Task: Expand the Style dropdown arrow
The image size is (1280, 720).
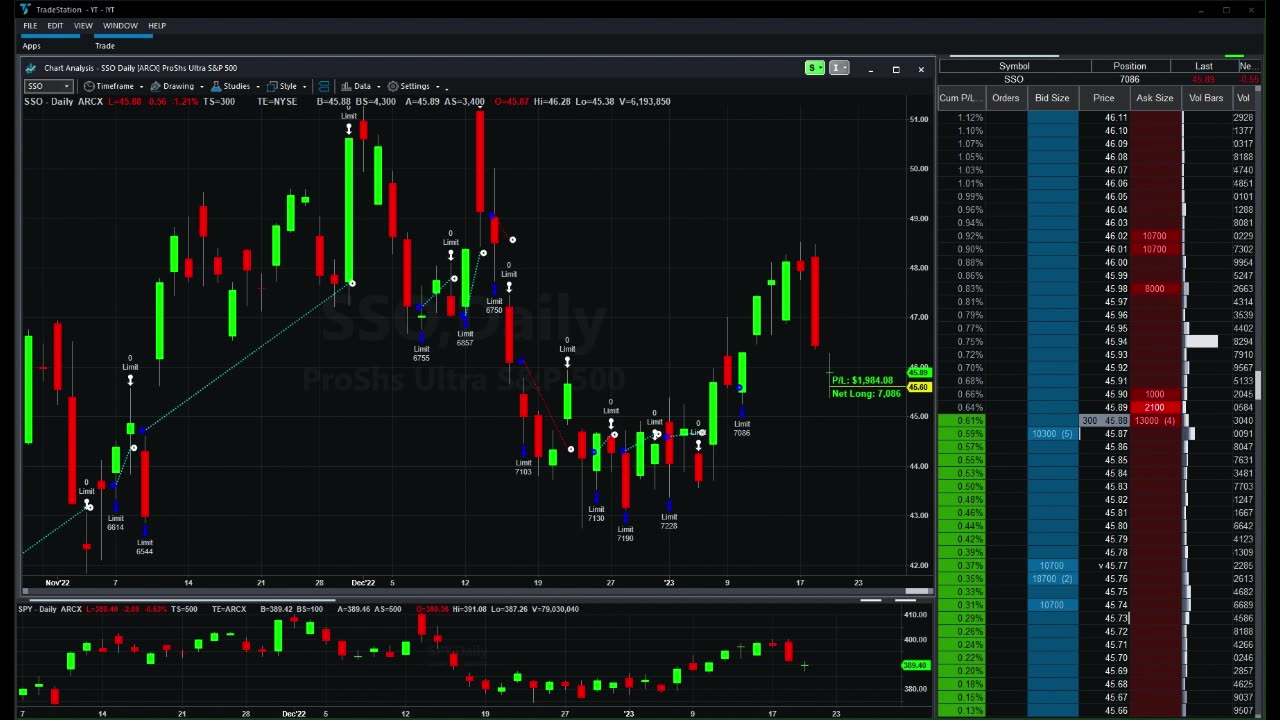Action: [304, 87]
